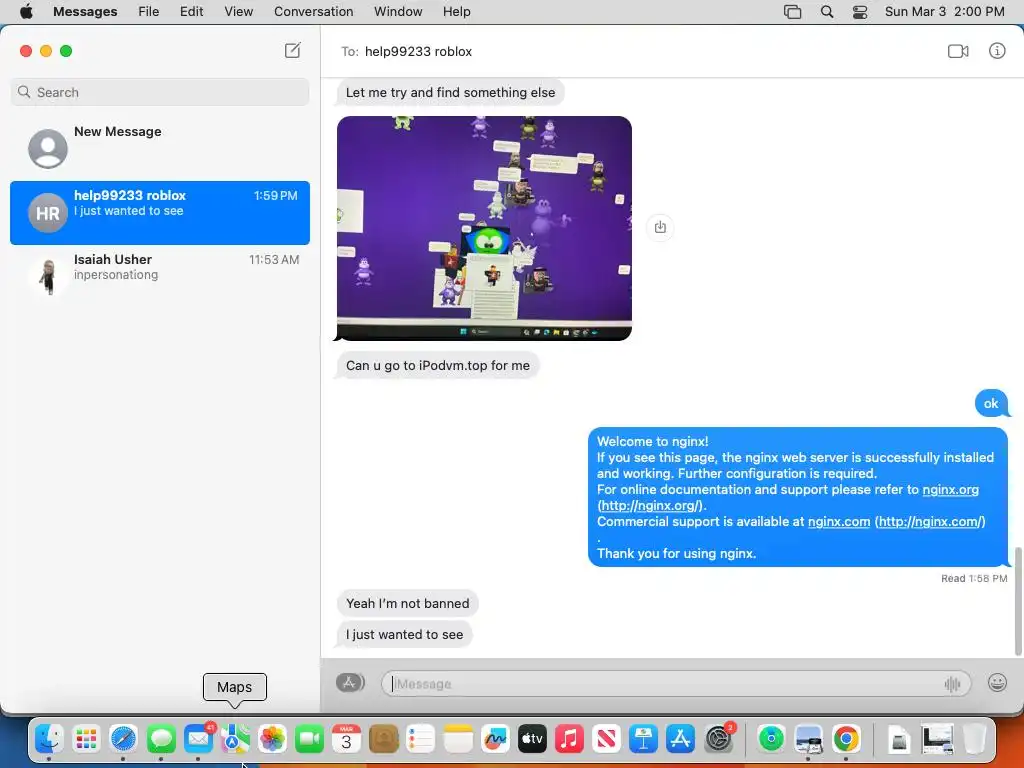The width and height of the screenshot is (1024, 768).
Task: Start a video call with help99233 roblox
Action: coord(958,51)
